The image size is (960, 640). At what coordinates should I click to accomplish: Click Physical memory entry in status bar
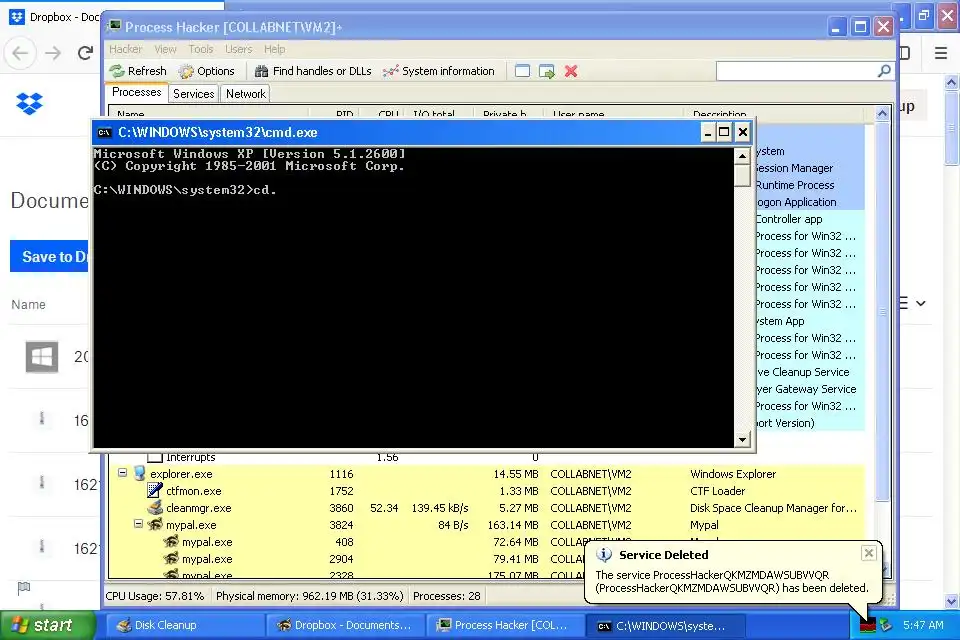(x=310, y=596)
